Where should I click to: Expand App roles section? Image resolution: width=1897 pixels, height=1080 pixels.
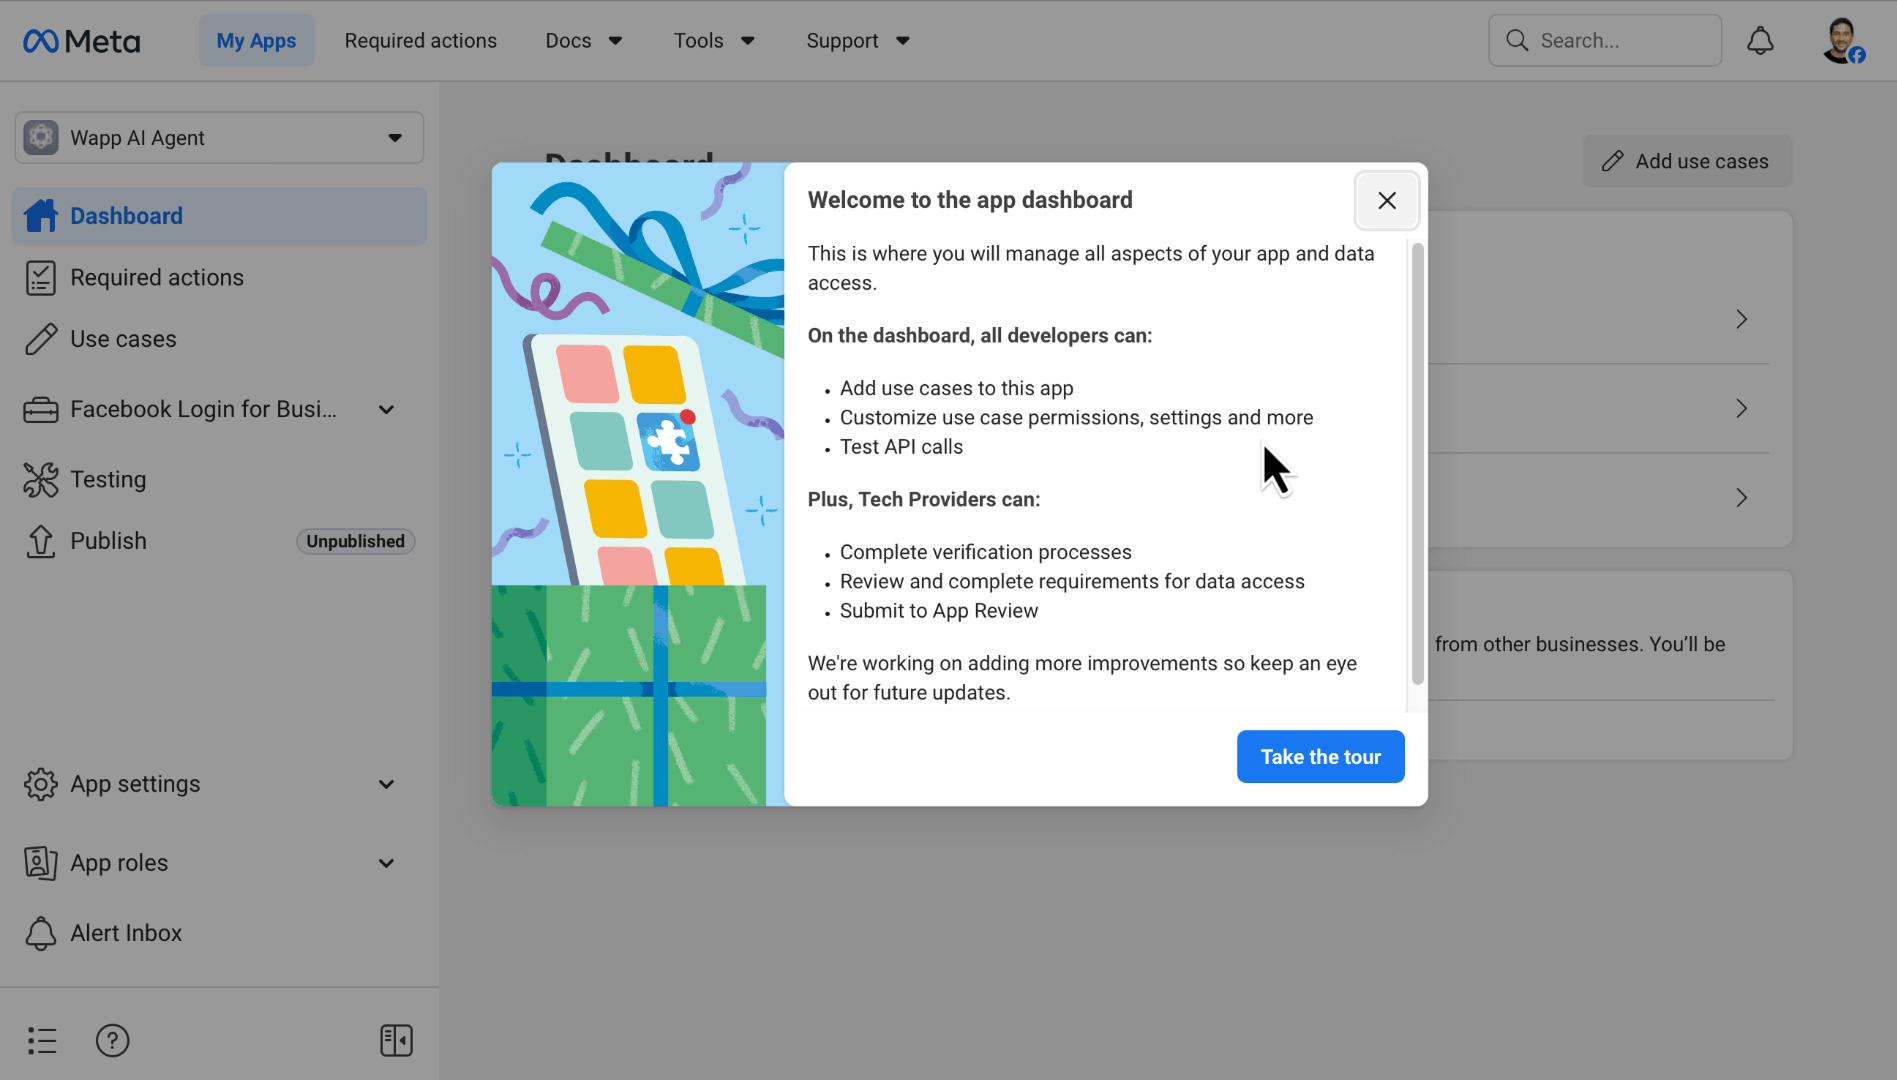pos(219,863)
